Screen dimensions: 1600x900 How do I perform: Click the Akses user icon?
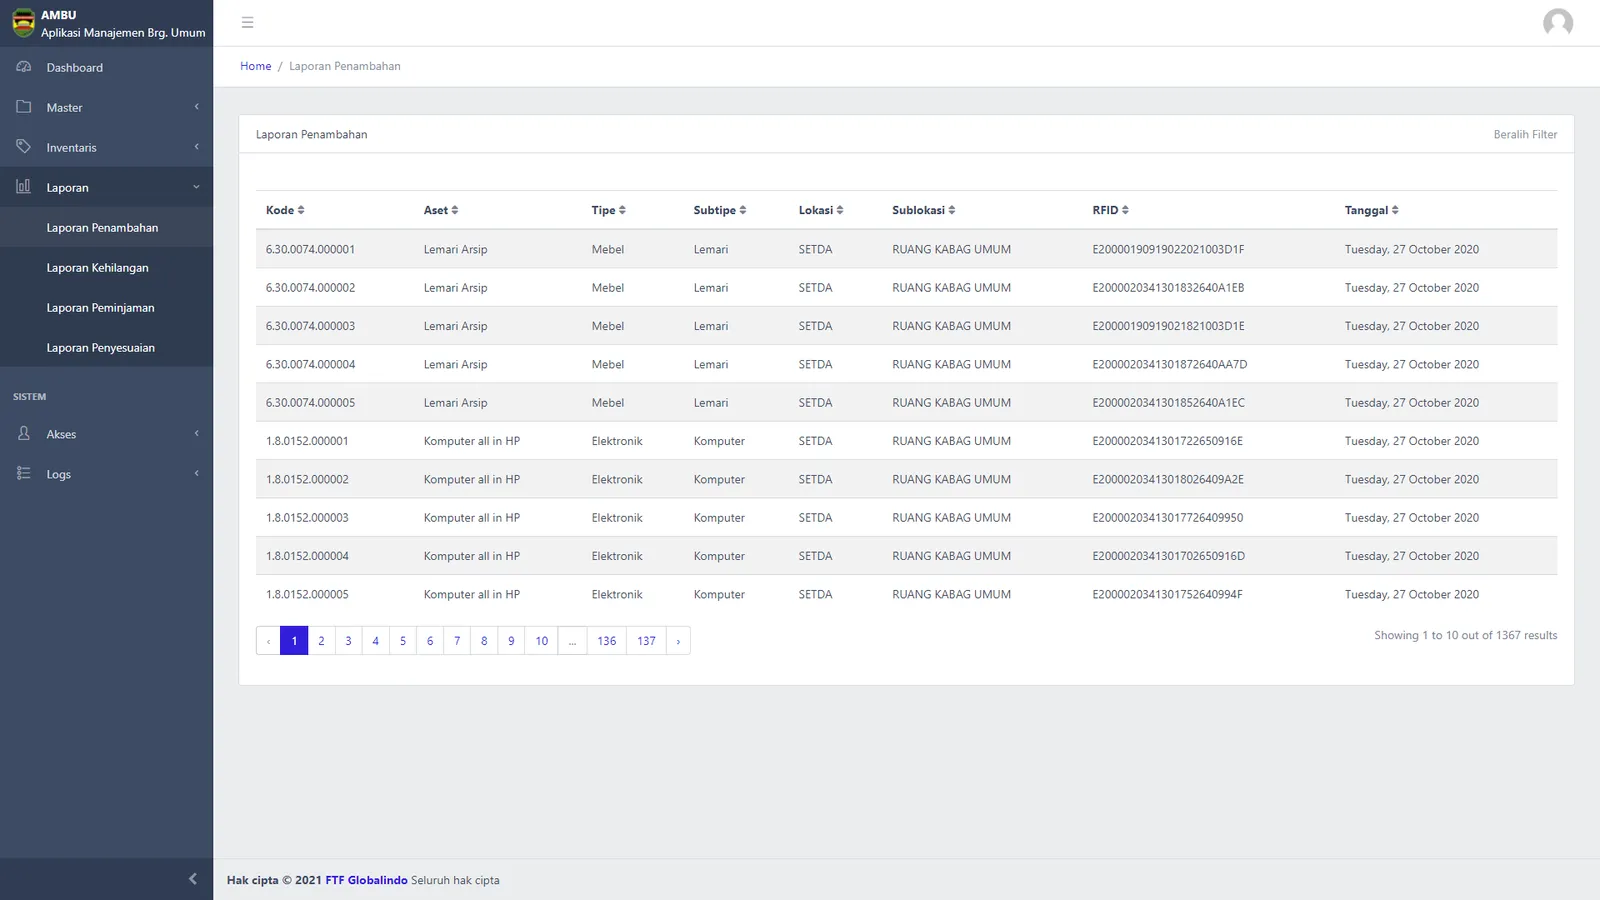click(x=24, y=434)
